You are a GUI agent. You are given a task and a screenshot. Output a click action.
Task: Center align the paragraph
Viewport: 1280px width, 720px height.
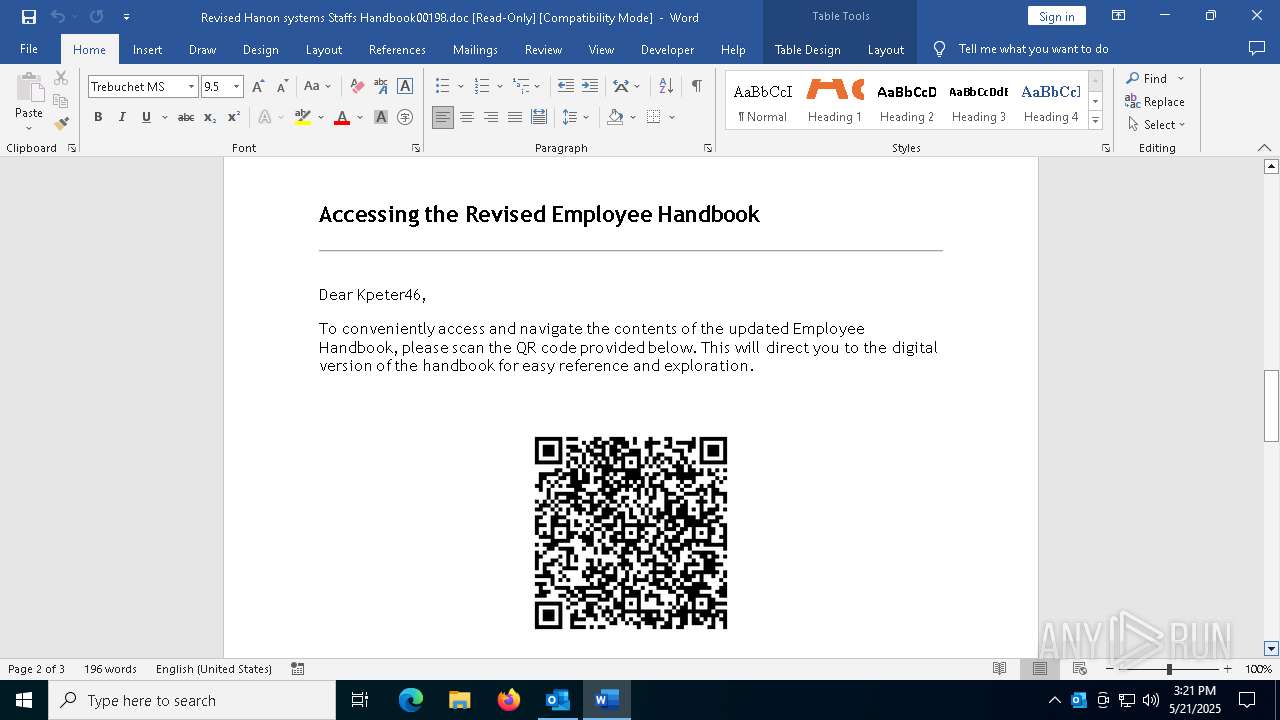click(467, 117)
